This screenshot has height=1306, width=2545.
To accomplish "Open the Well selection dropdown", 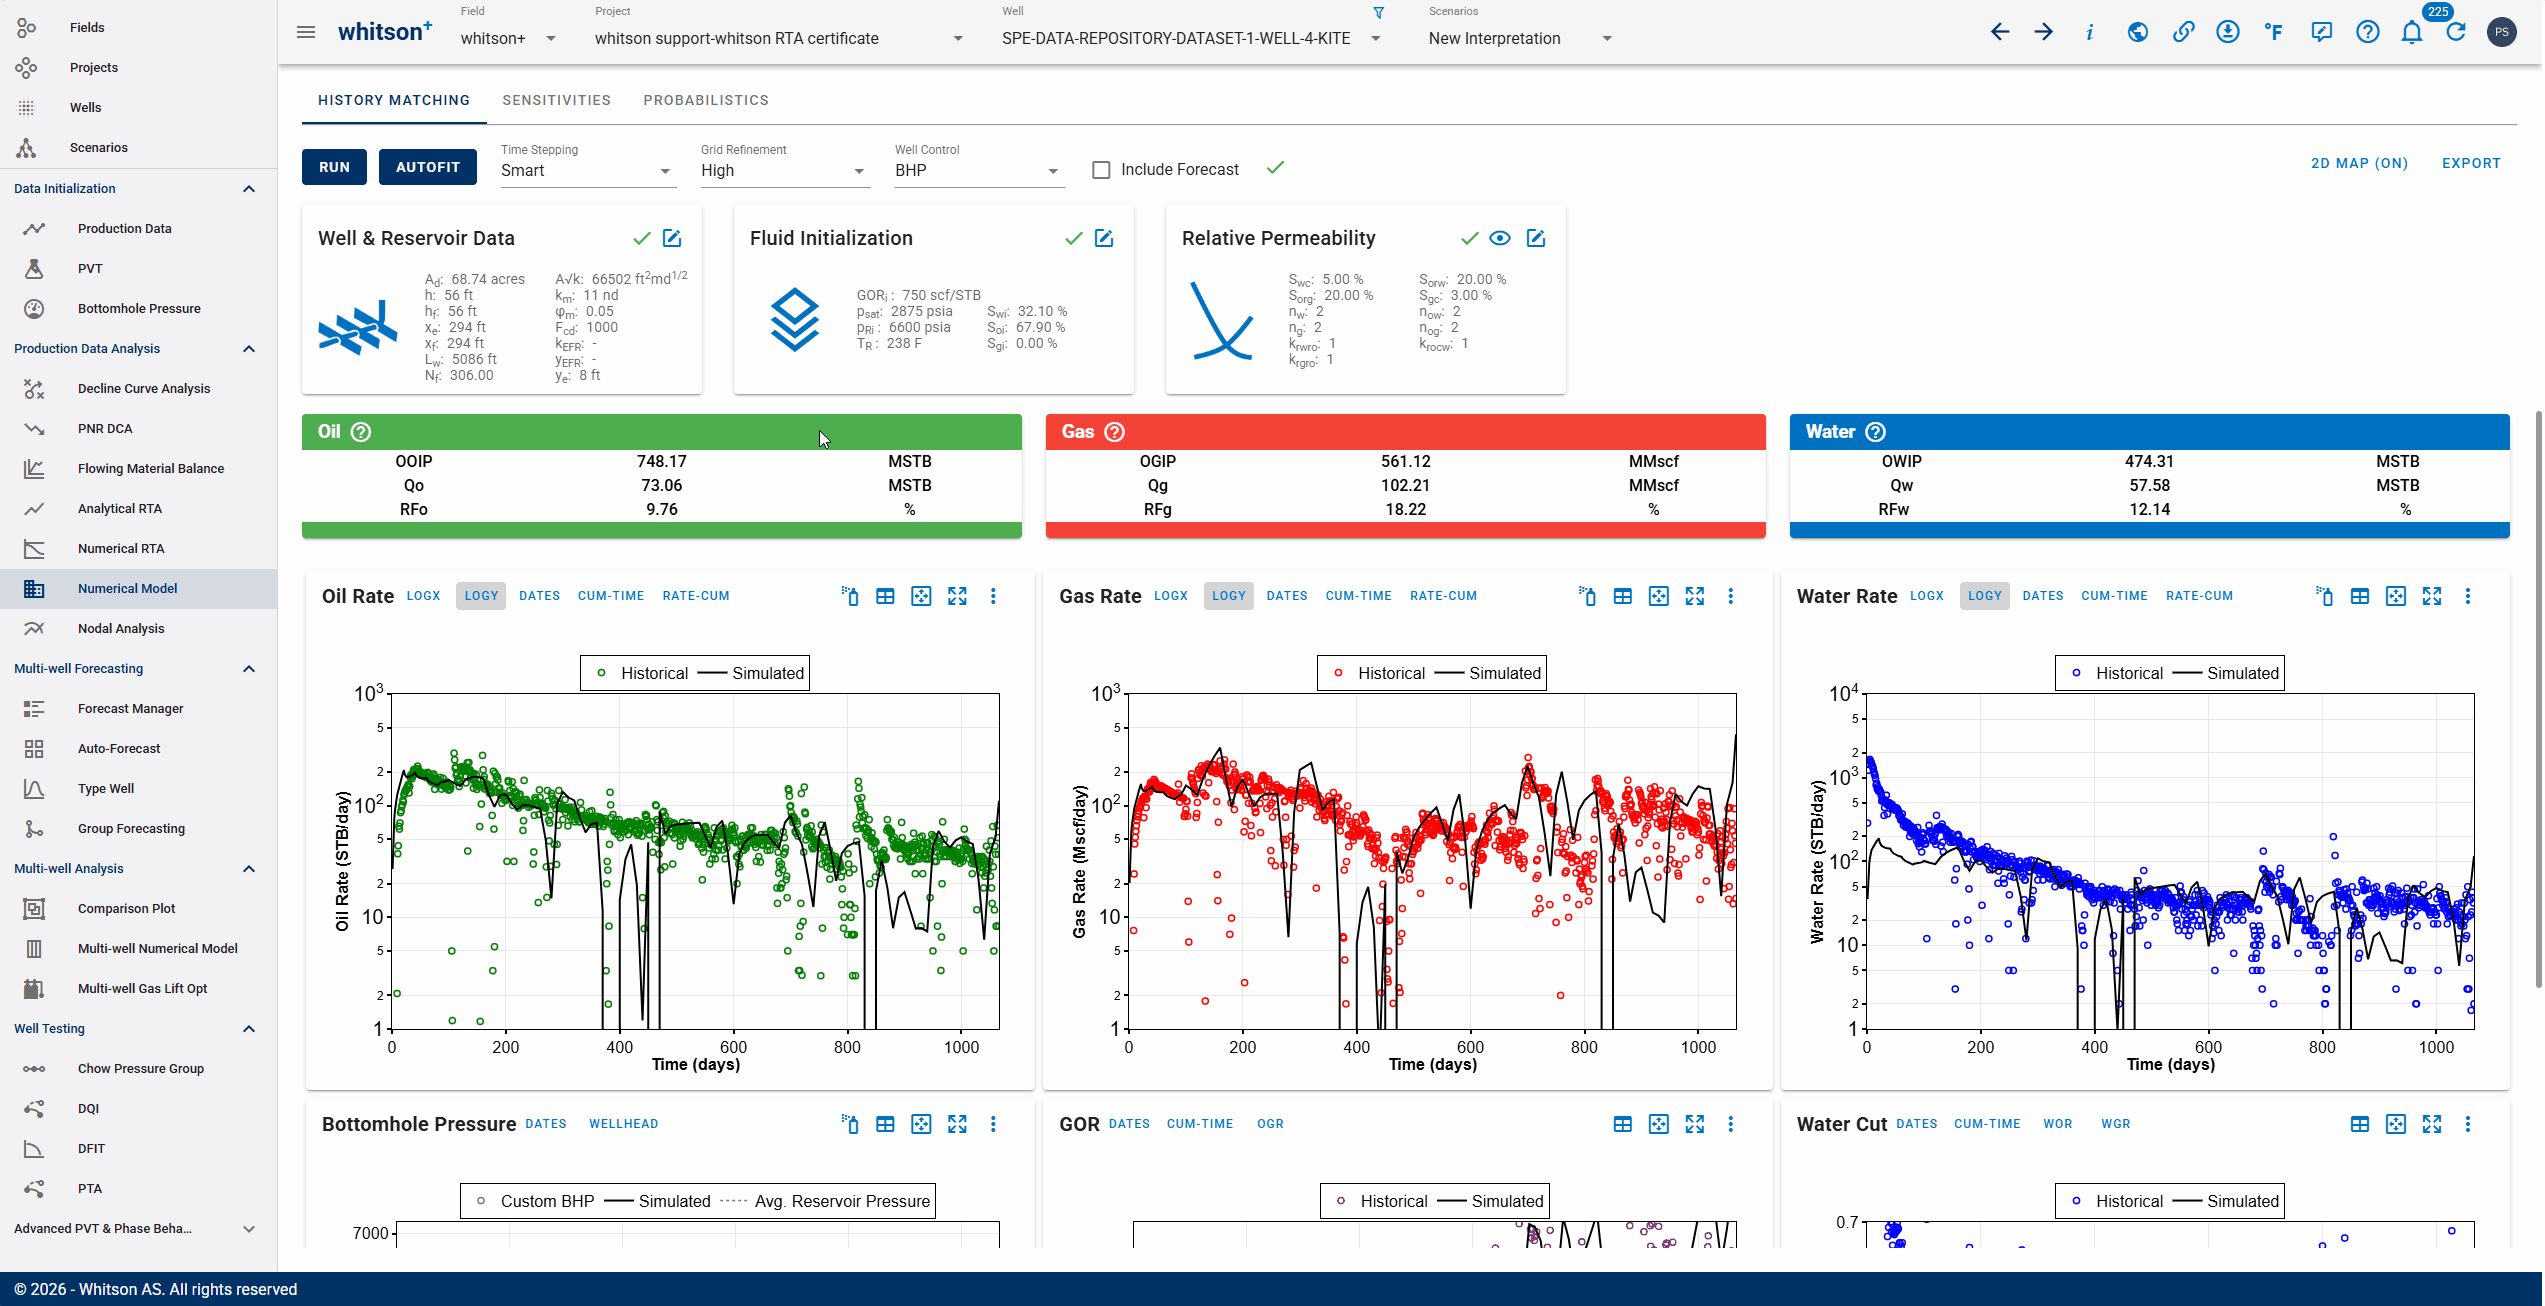I will point(1192,38).
